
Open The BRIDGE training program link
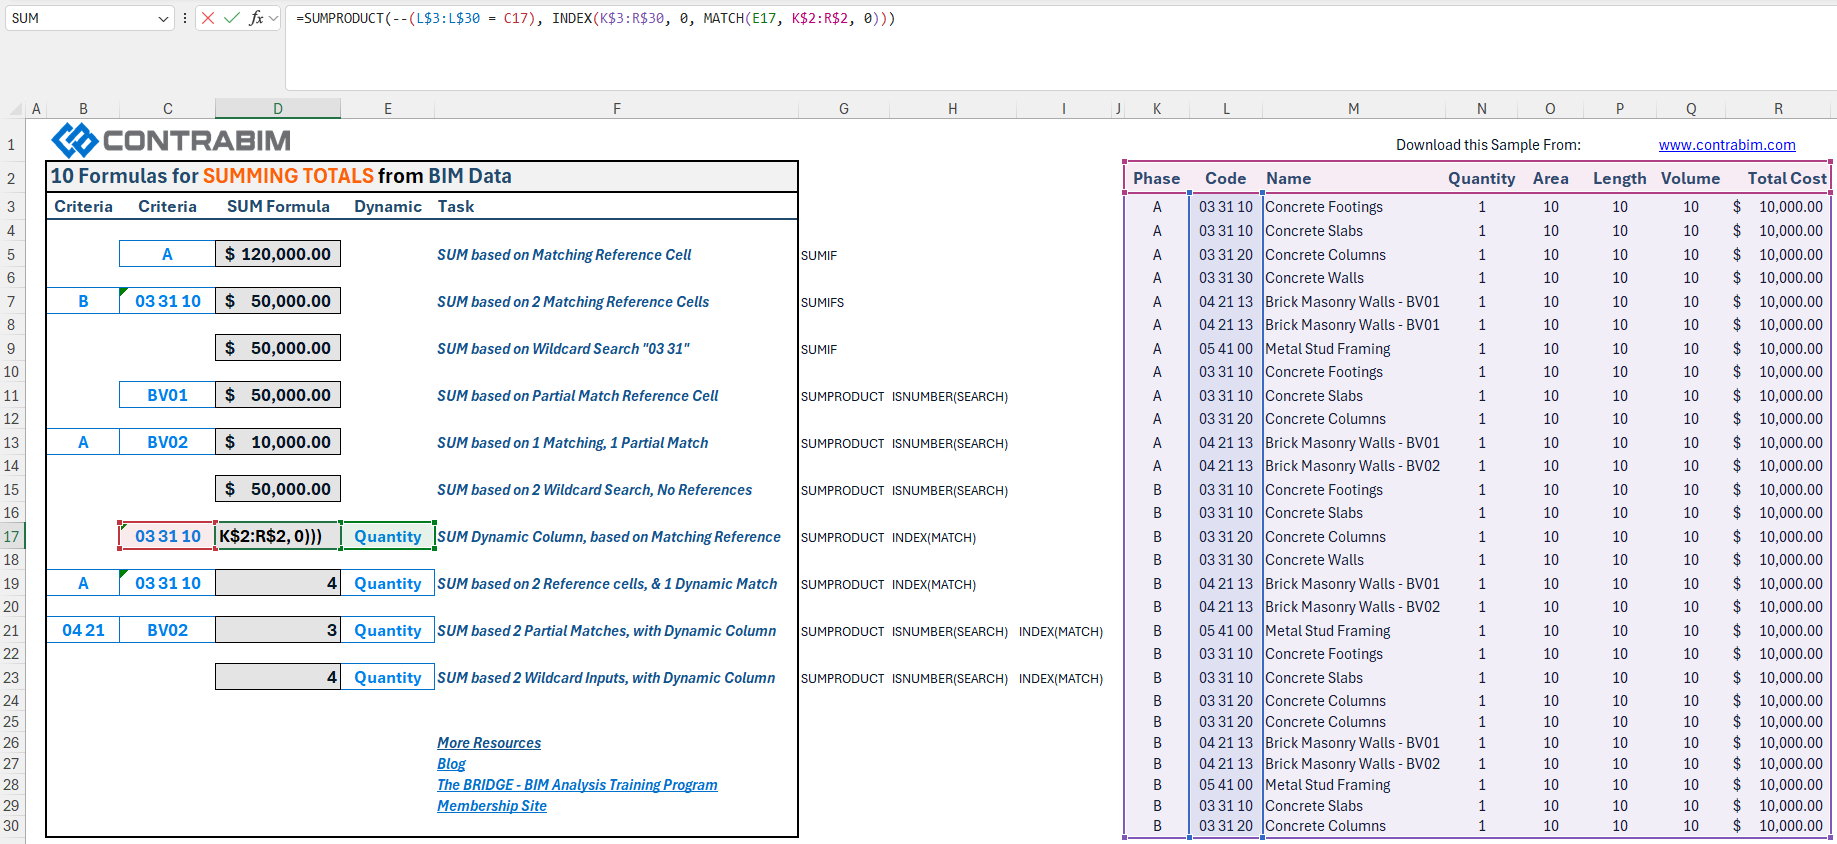577,785
